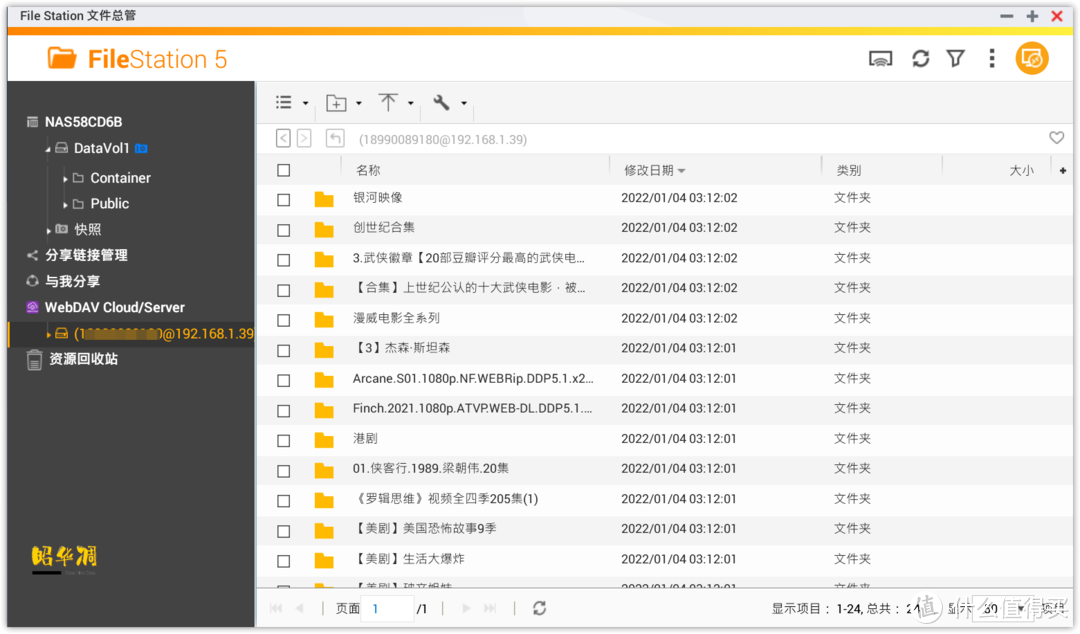Open 资源回收站 in the sidebar
This screenshot has width=1080, height=634.
pyautogui.click(x=83, y=359)
